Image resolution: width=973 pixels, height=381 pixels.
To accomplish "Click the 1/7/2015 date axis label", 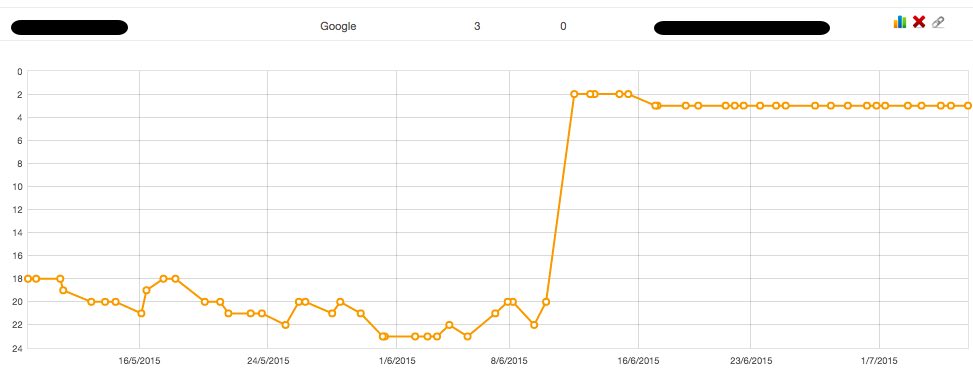I will 880,361.
